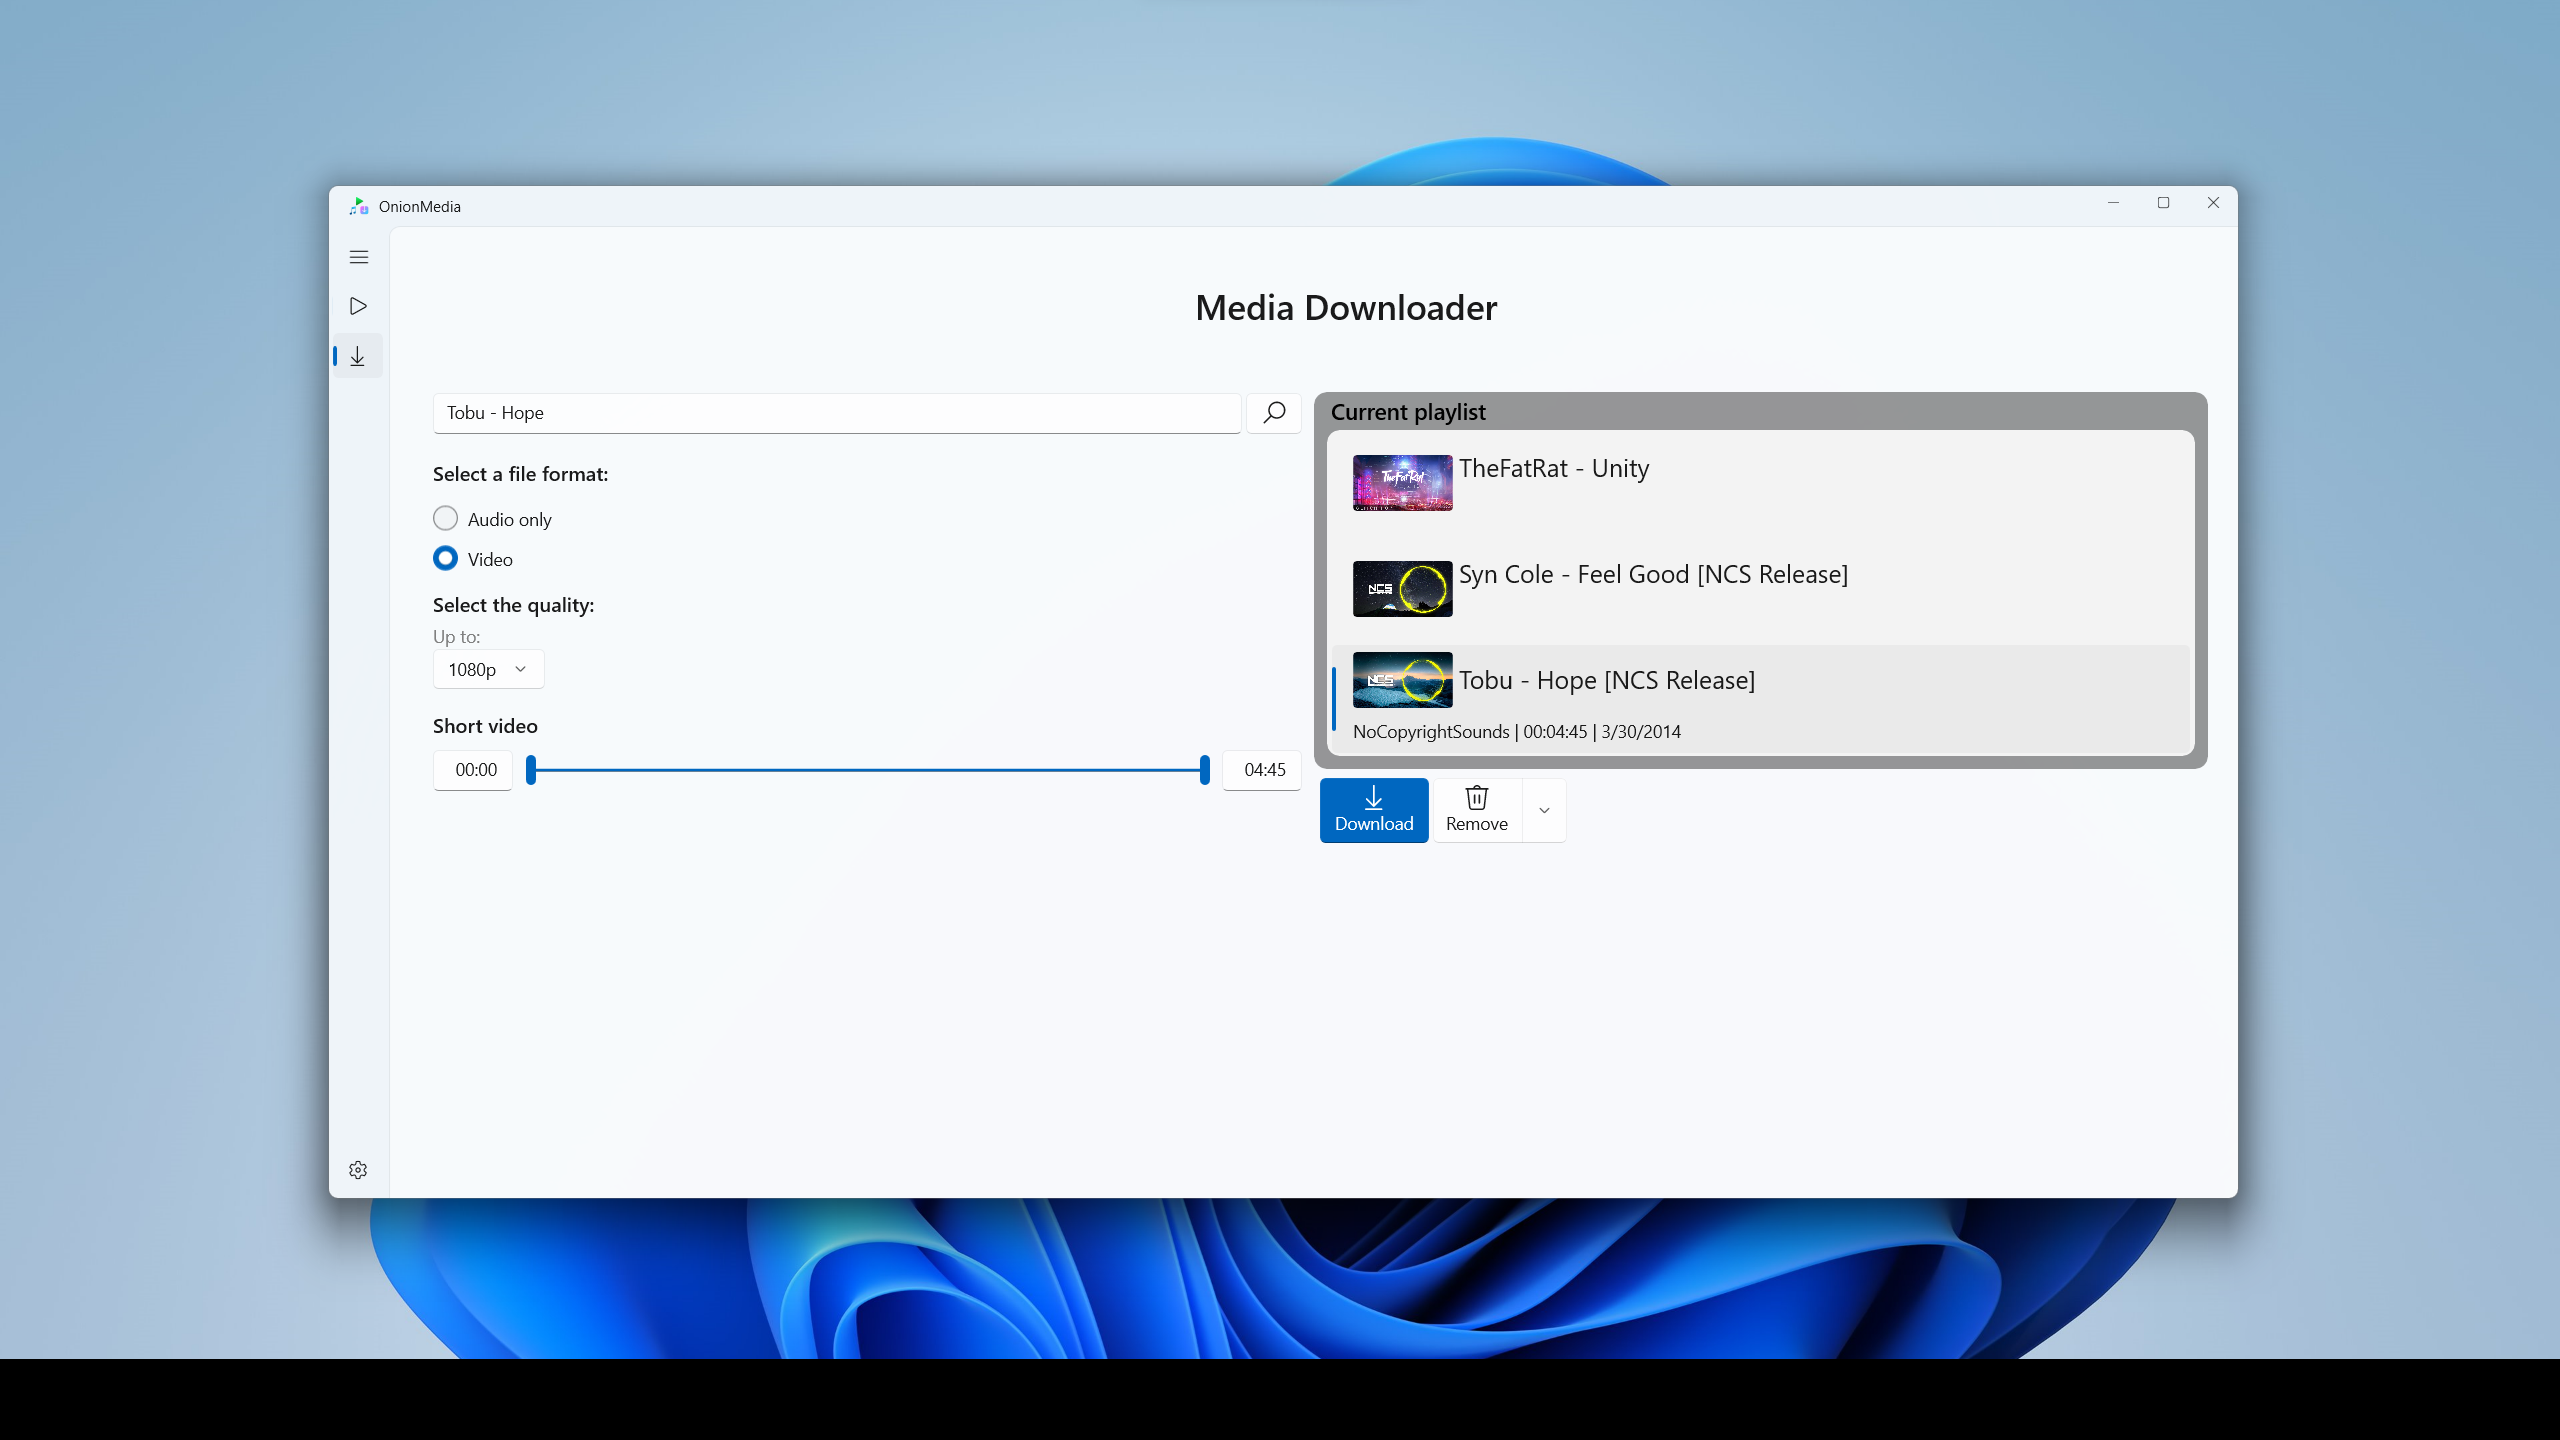The height and width of the screenshot is (1440, 2560).
Task: Select TheFatRat - Unity playlist item
Action: pos(1760,485)
